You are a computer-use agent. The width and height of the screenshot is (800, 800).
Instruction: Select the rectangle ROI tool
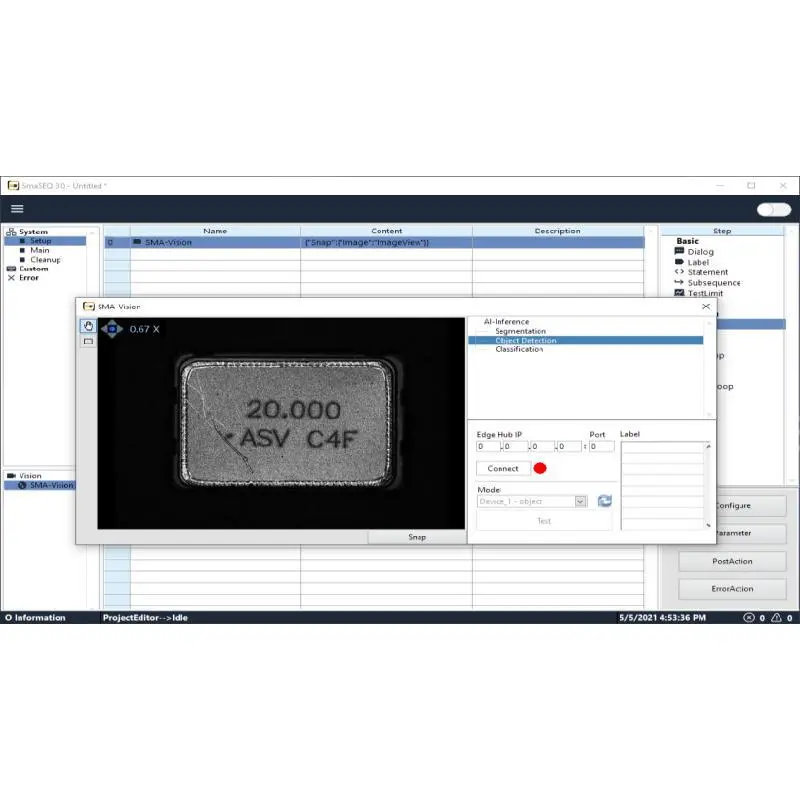[88, 341]
